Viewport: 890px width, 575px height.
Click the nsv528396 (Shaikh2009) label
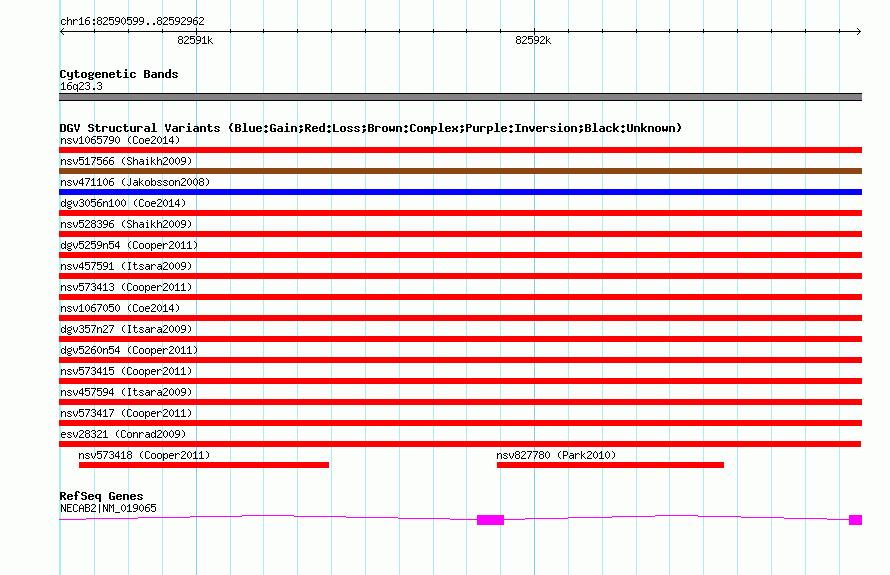(x=126, y=224)
